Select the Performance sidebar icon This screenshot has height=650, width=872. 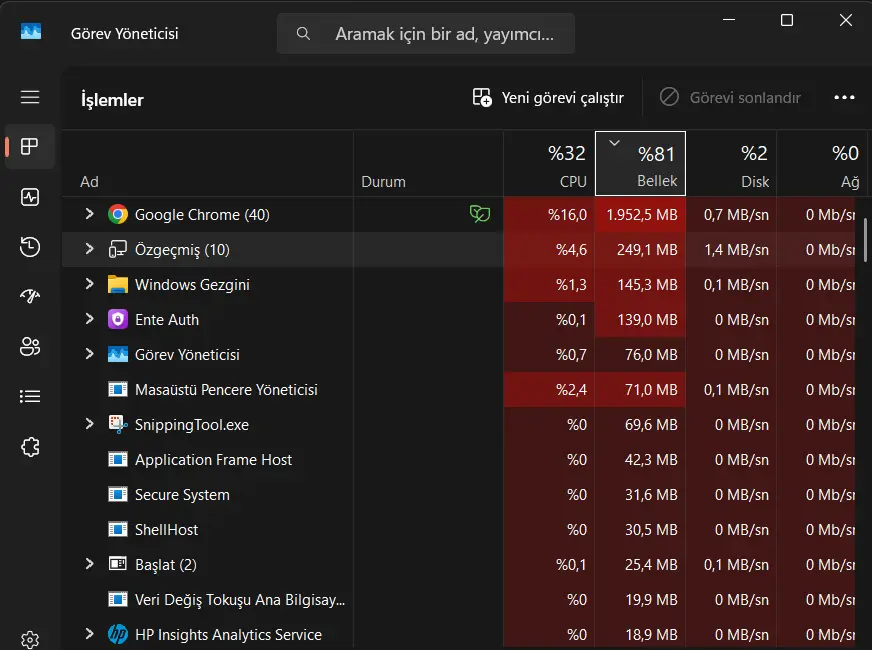pyautogui.click(x=30, y=197)
